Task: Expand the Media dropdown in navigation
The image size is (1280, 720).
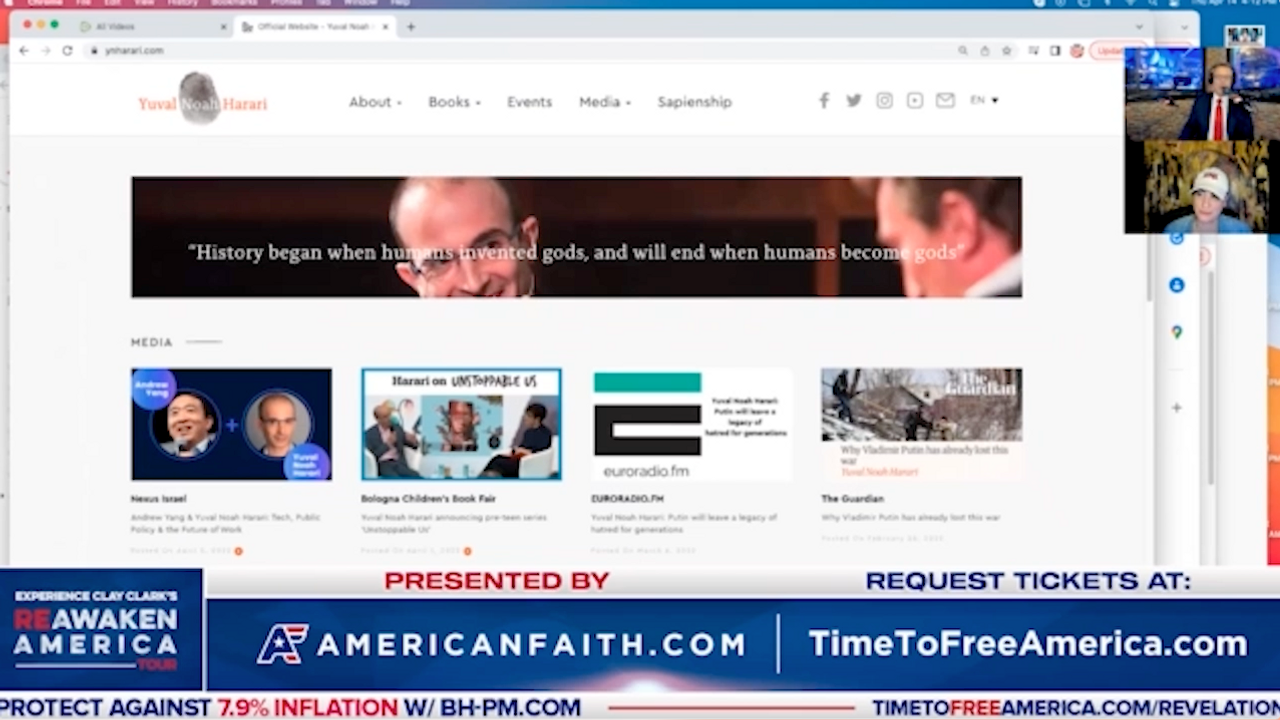Action: point(605,102)
